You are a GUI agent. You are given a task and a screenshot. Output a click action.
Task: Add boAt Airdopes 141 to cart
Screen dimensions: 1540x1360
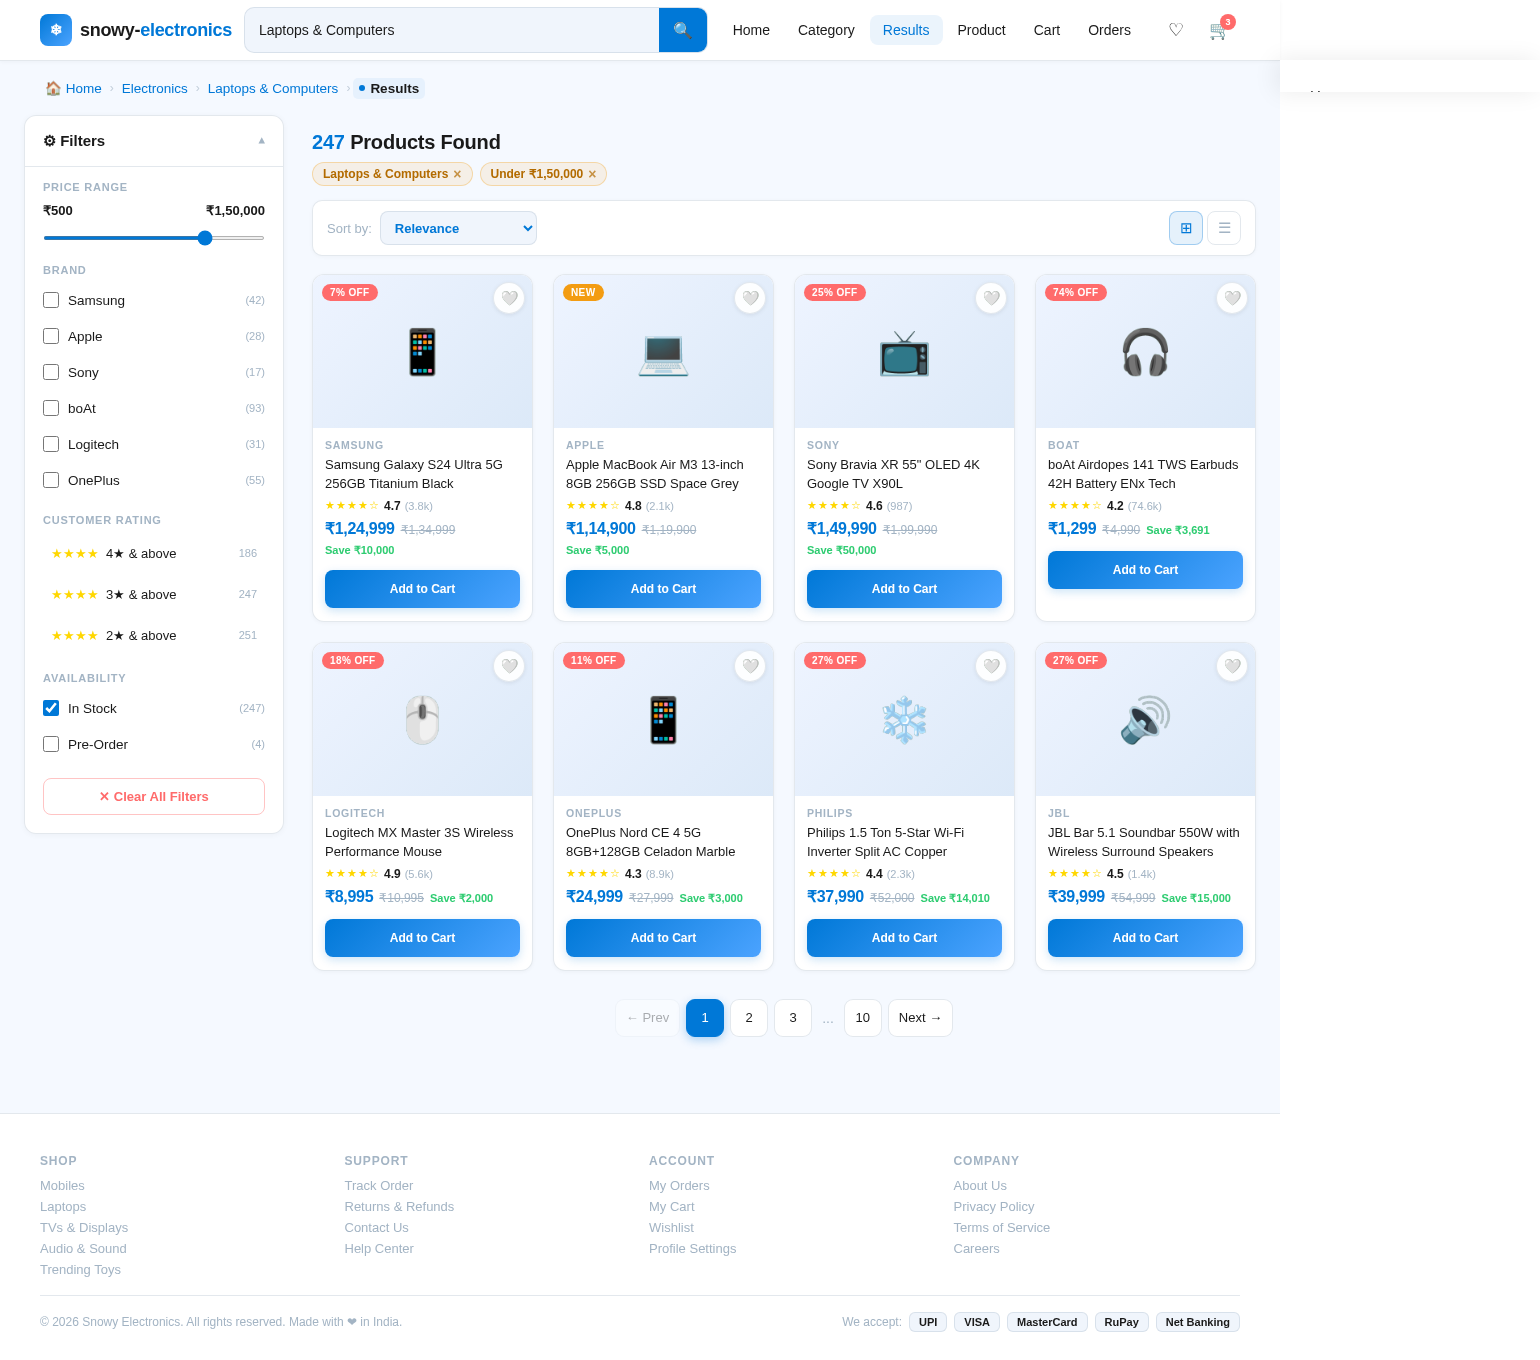1145,570
